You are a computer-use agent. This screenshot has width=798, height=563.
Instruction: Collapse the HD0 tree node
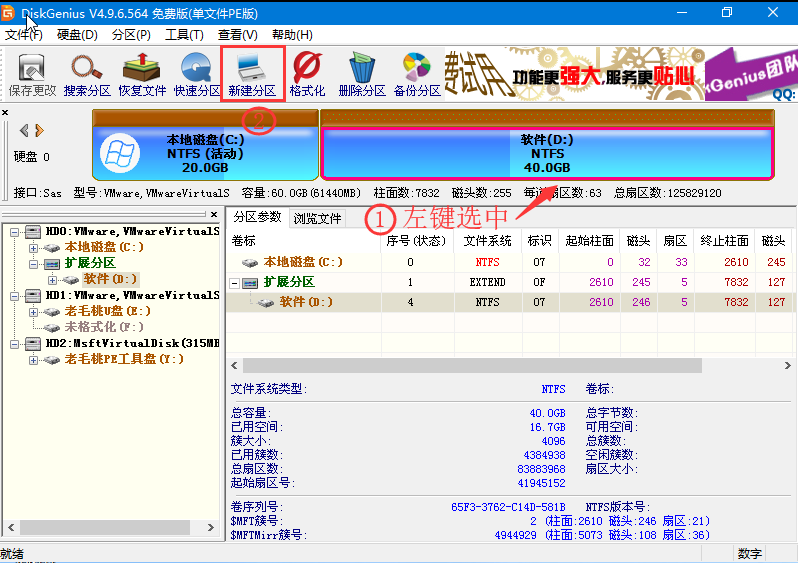pyautogui.click(x=15, y=232)
